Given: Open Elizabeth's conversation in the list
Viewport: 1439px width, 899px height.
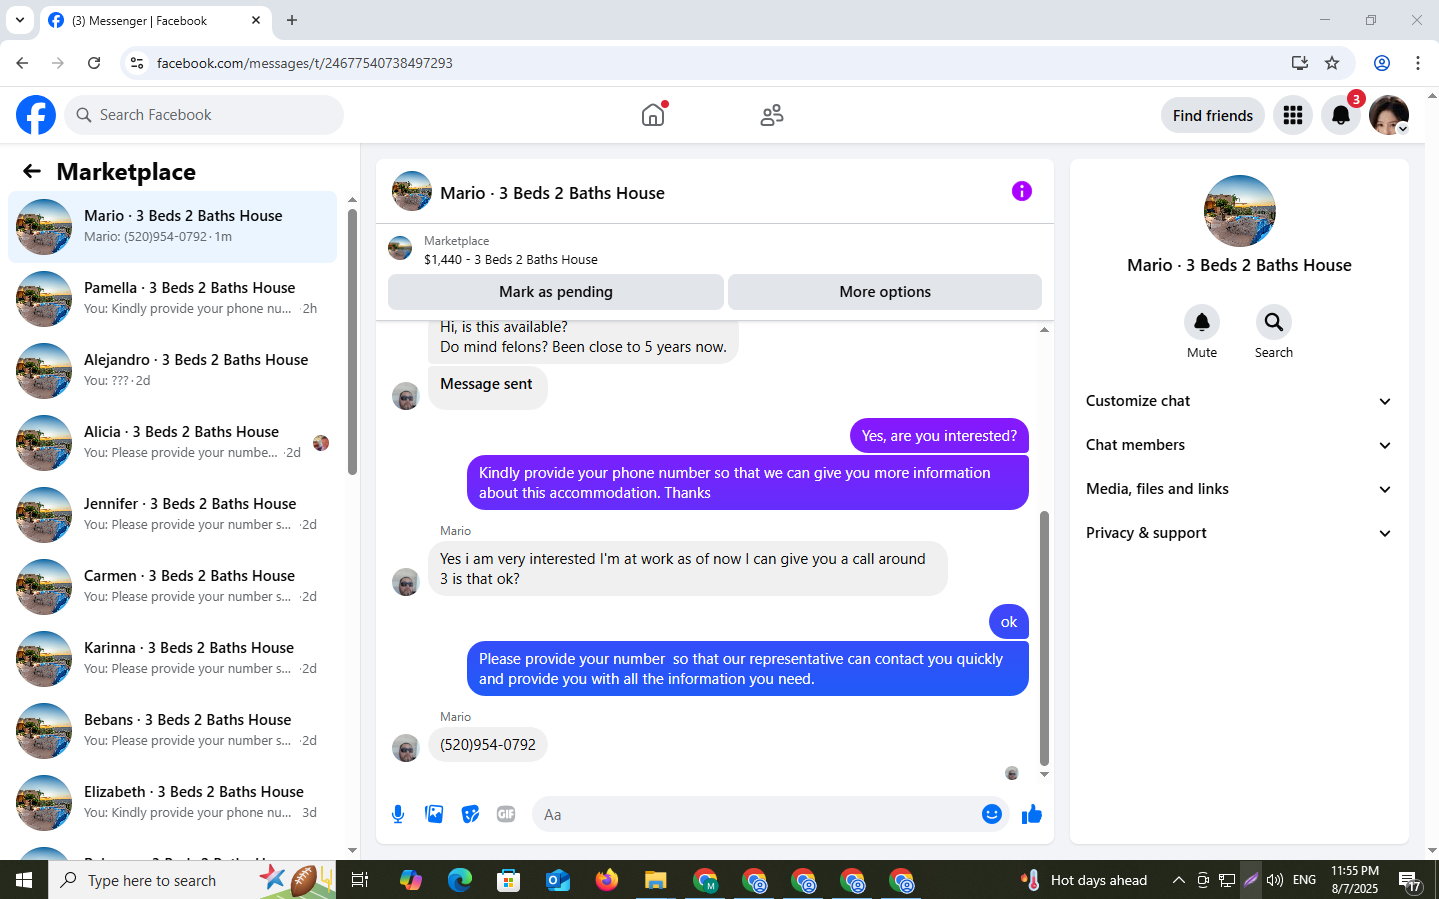Looking at the screenshot, I should pyautogui.click(x=172, y=803).
